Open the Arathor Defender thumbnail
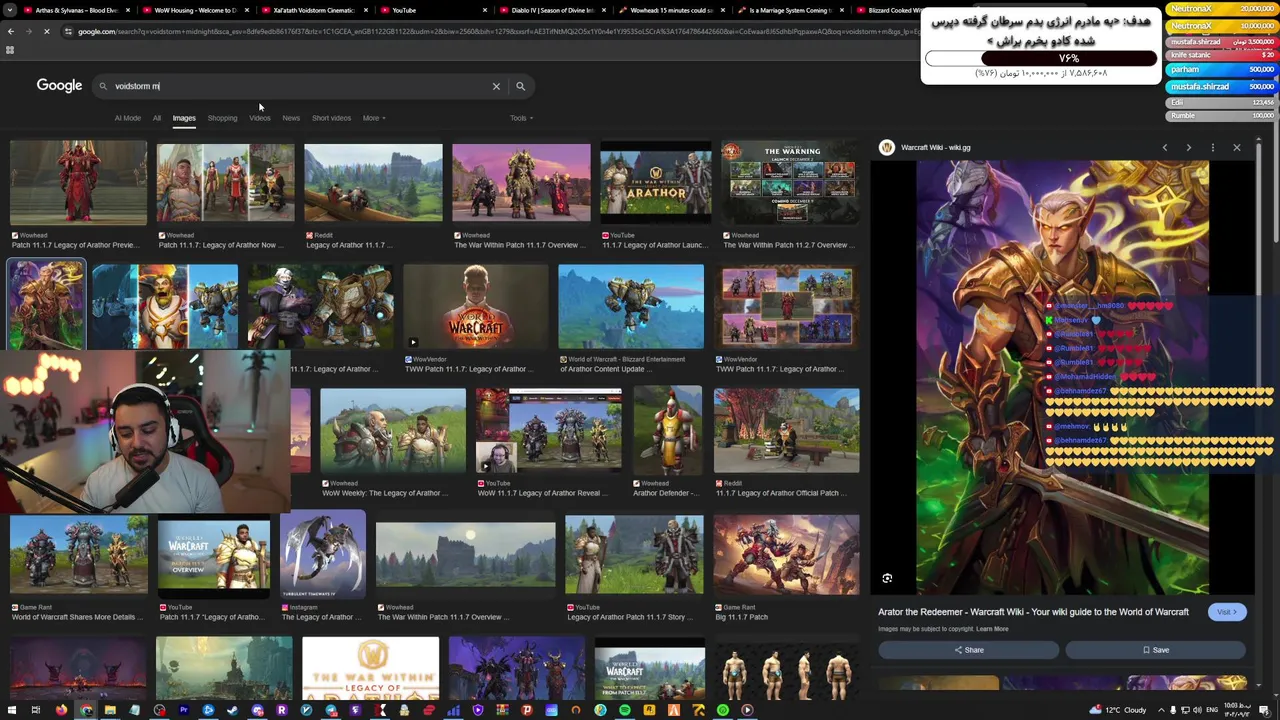This screenshot has width=1280, height=720. click(668, 430)
